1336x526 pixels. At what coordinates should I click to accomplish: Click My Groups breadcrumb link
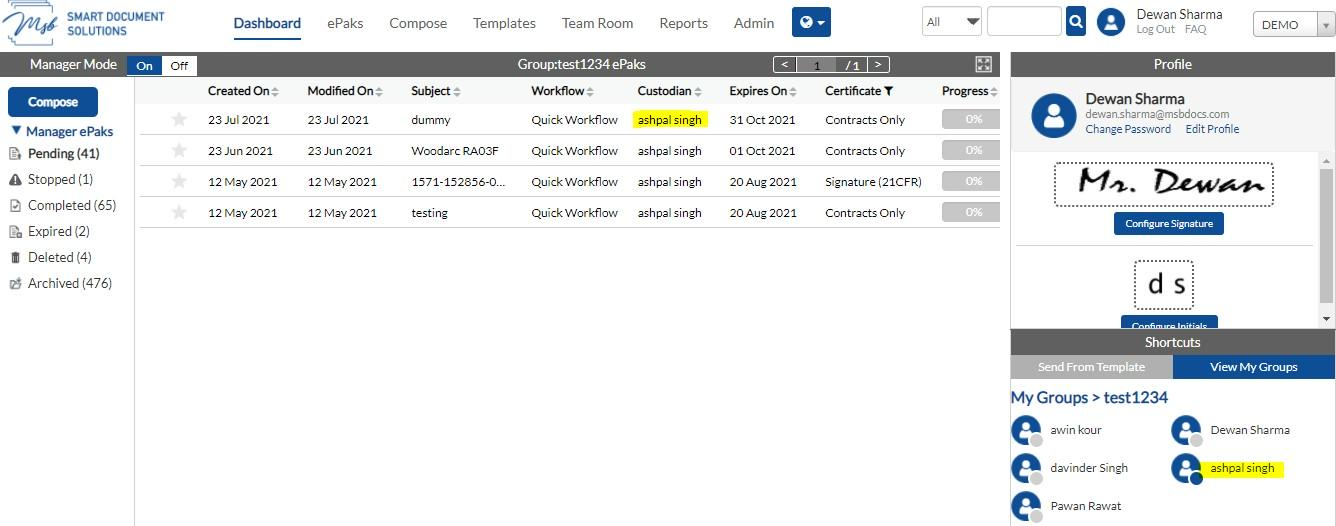[1049, 397]
